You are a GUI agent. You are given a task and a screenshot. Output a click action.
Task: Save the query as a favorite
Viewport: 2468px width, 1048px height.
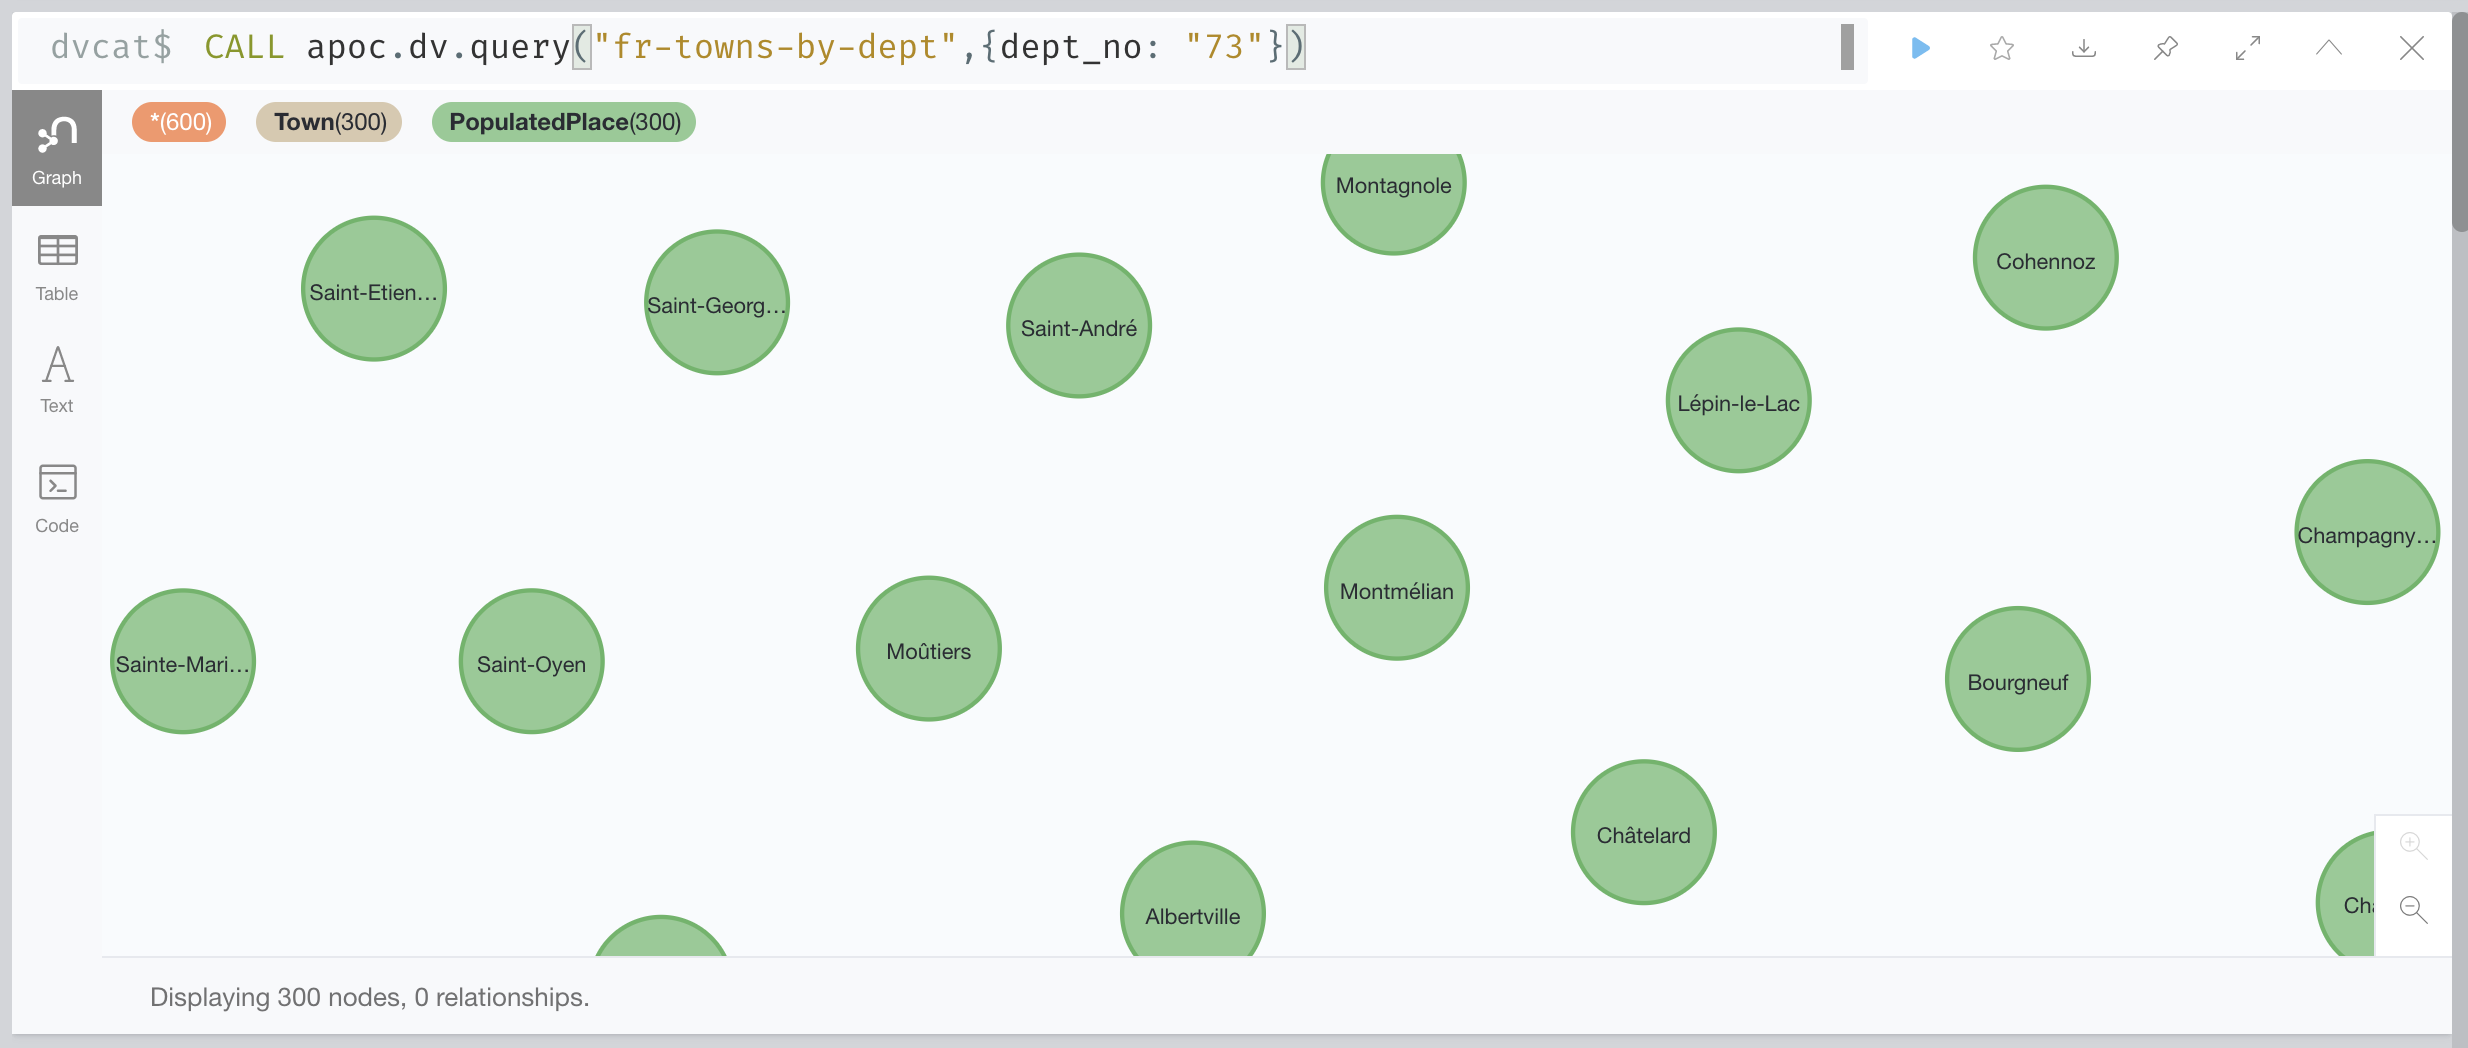coord(2000,47)
